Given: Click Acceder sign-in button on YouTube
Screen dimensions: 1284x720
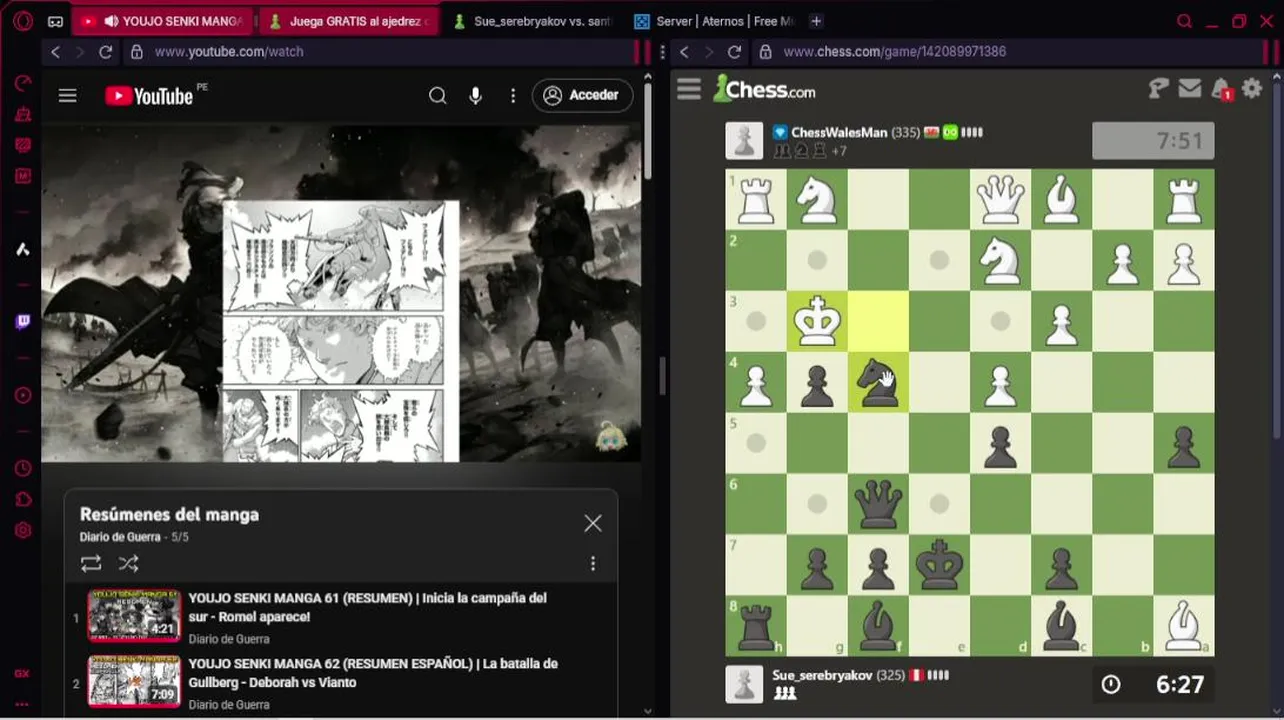Looking at the screenshot, I should [x=582, y=95].
